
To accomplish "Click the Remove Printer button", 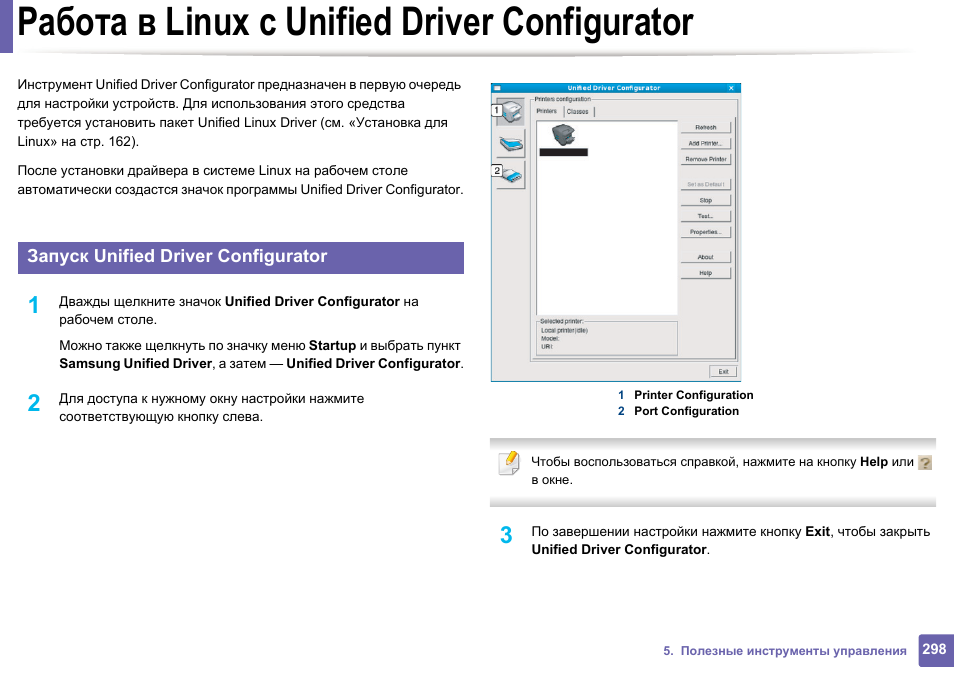I will [x=706, y=159].
